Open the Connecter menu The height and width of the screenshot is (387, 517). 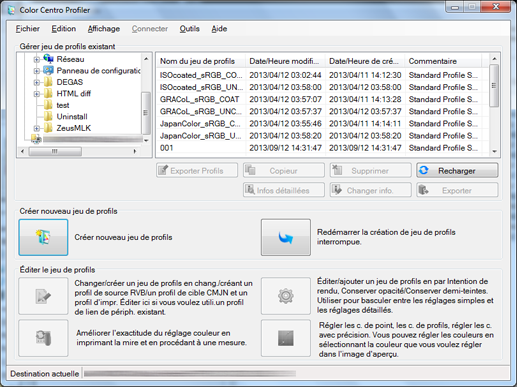pyautogui.click(x=150, y=29)
